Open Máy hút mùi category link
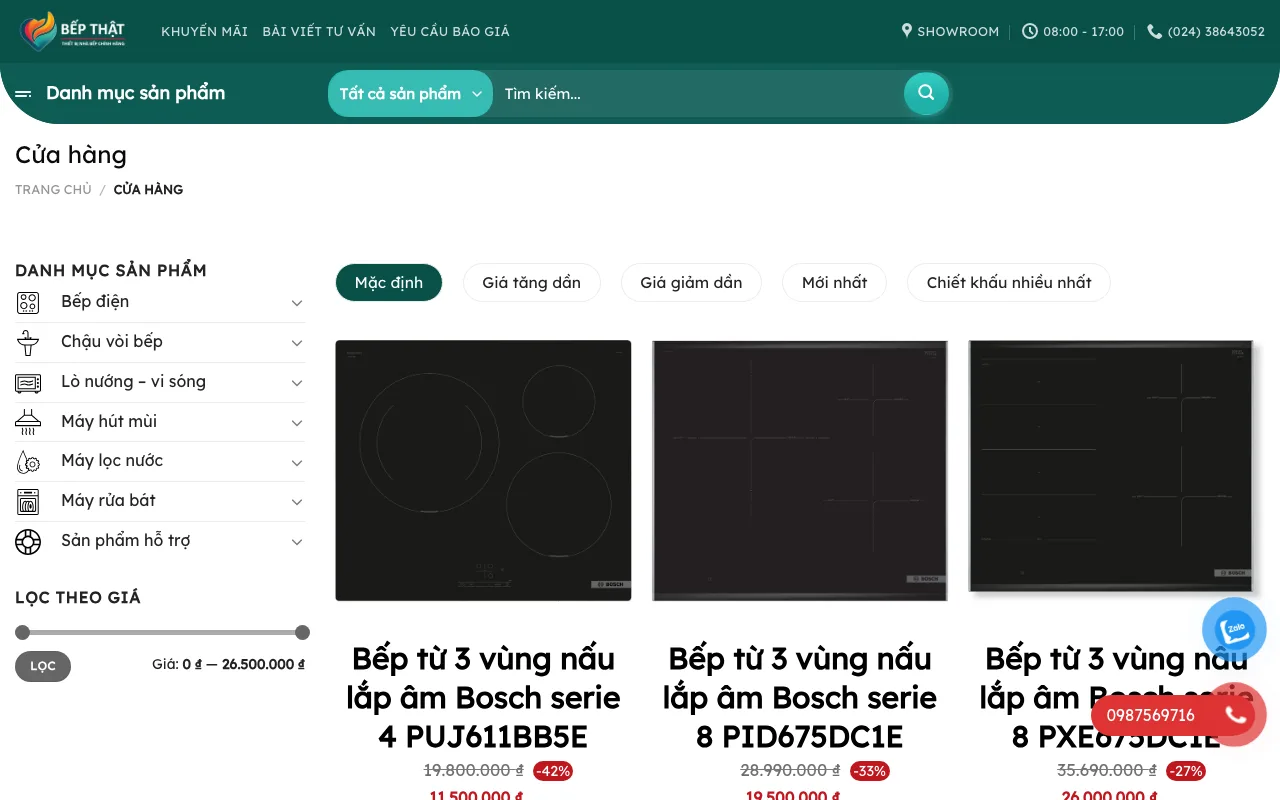 coord(109,421)
